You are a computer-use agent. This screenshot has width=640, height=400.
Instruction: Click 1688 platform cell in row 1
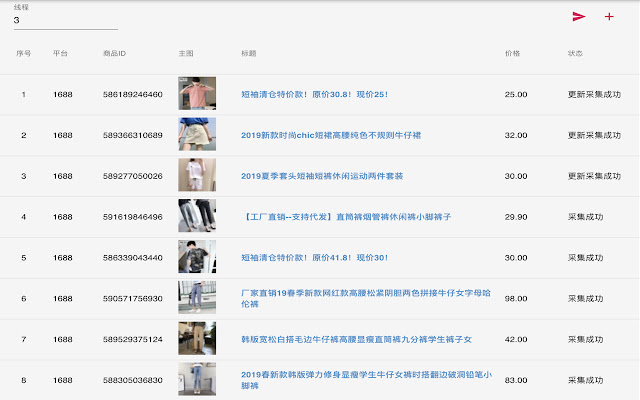point(63,94)
